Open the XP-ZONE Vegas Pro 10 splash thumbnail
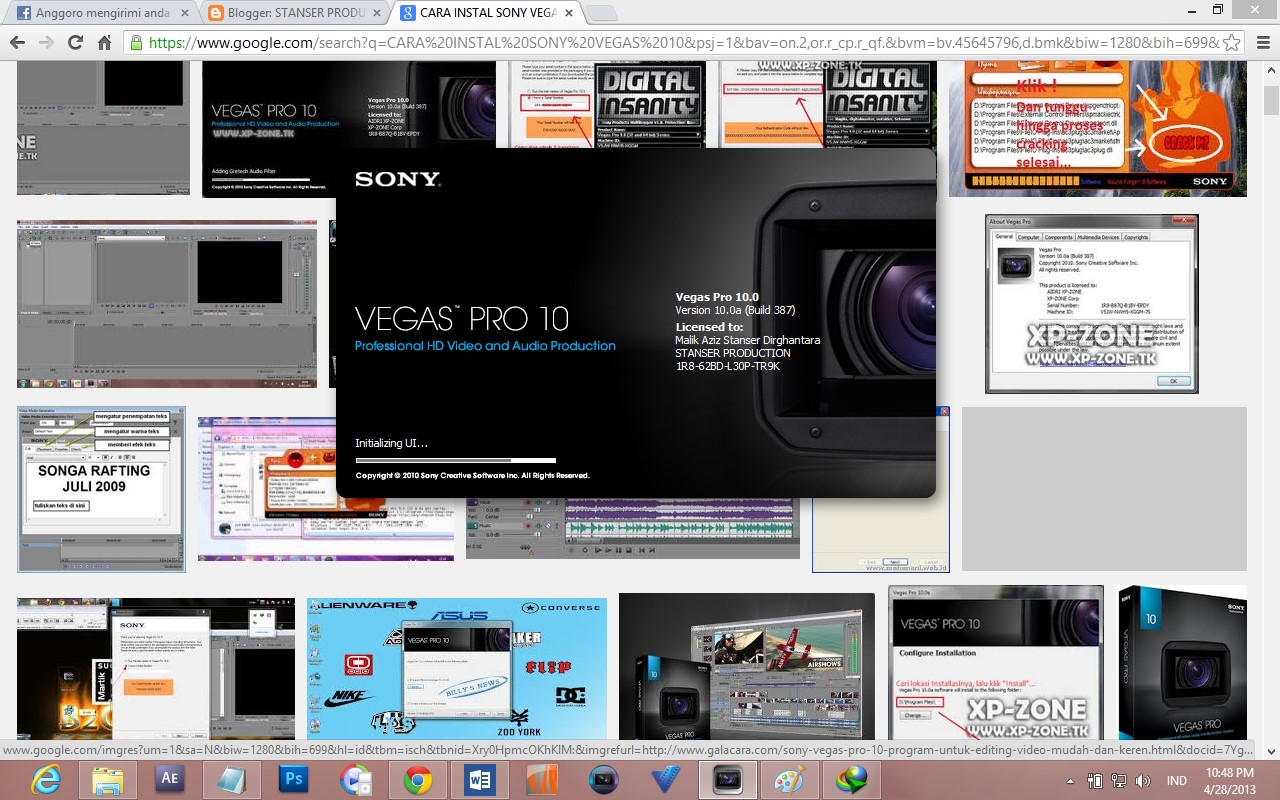1280x800 pixels. point(349,129)
